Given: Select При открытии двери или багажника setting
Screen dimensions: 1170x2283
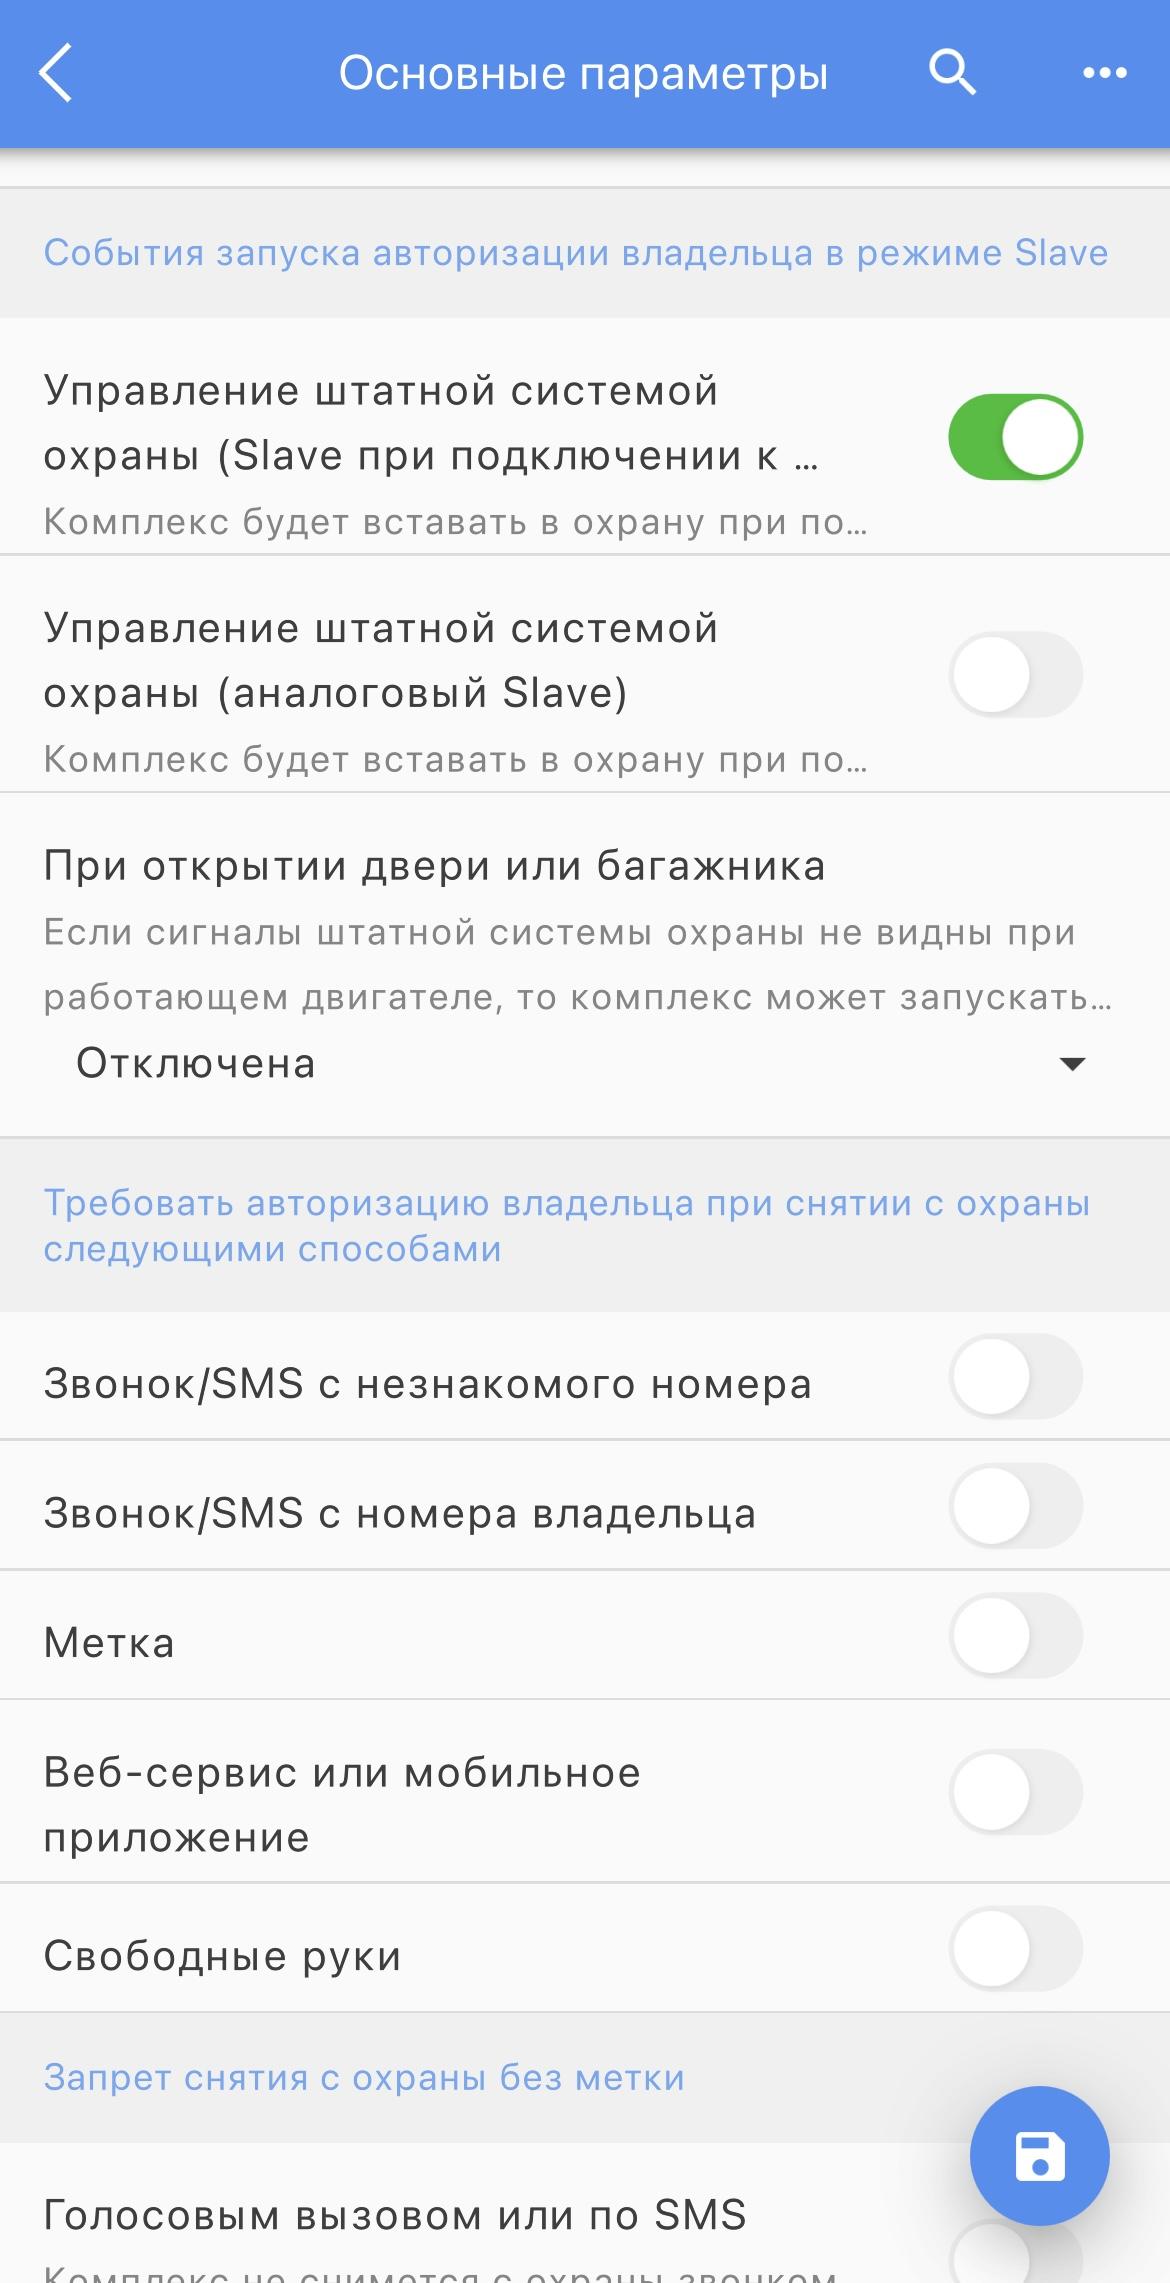Looking at the screenshot, I should click(585, 965).
